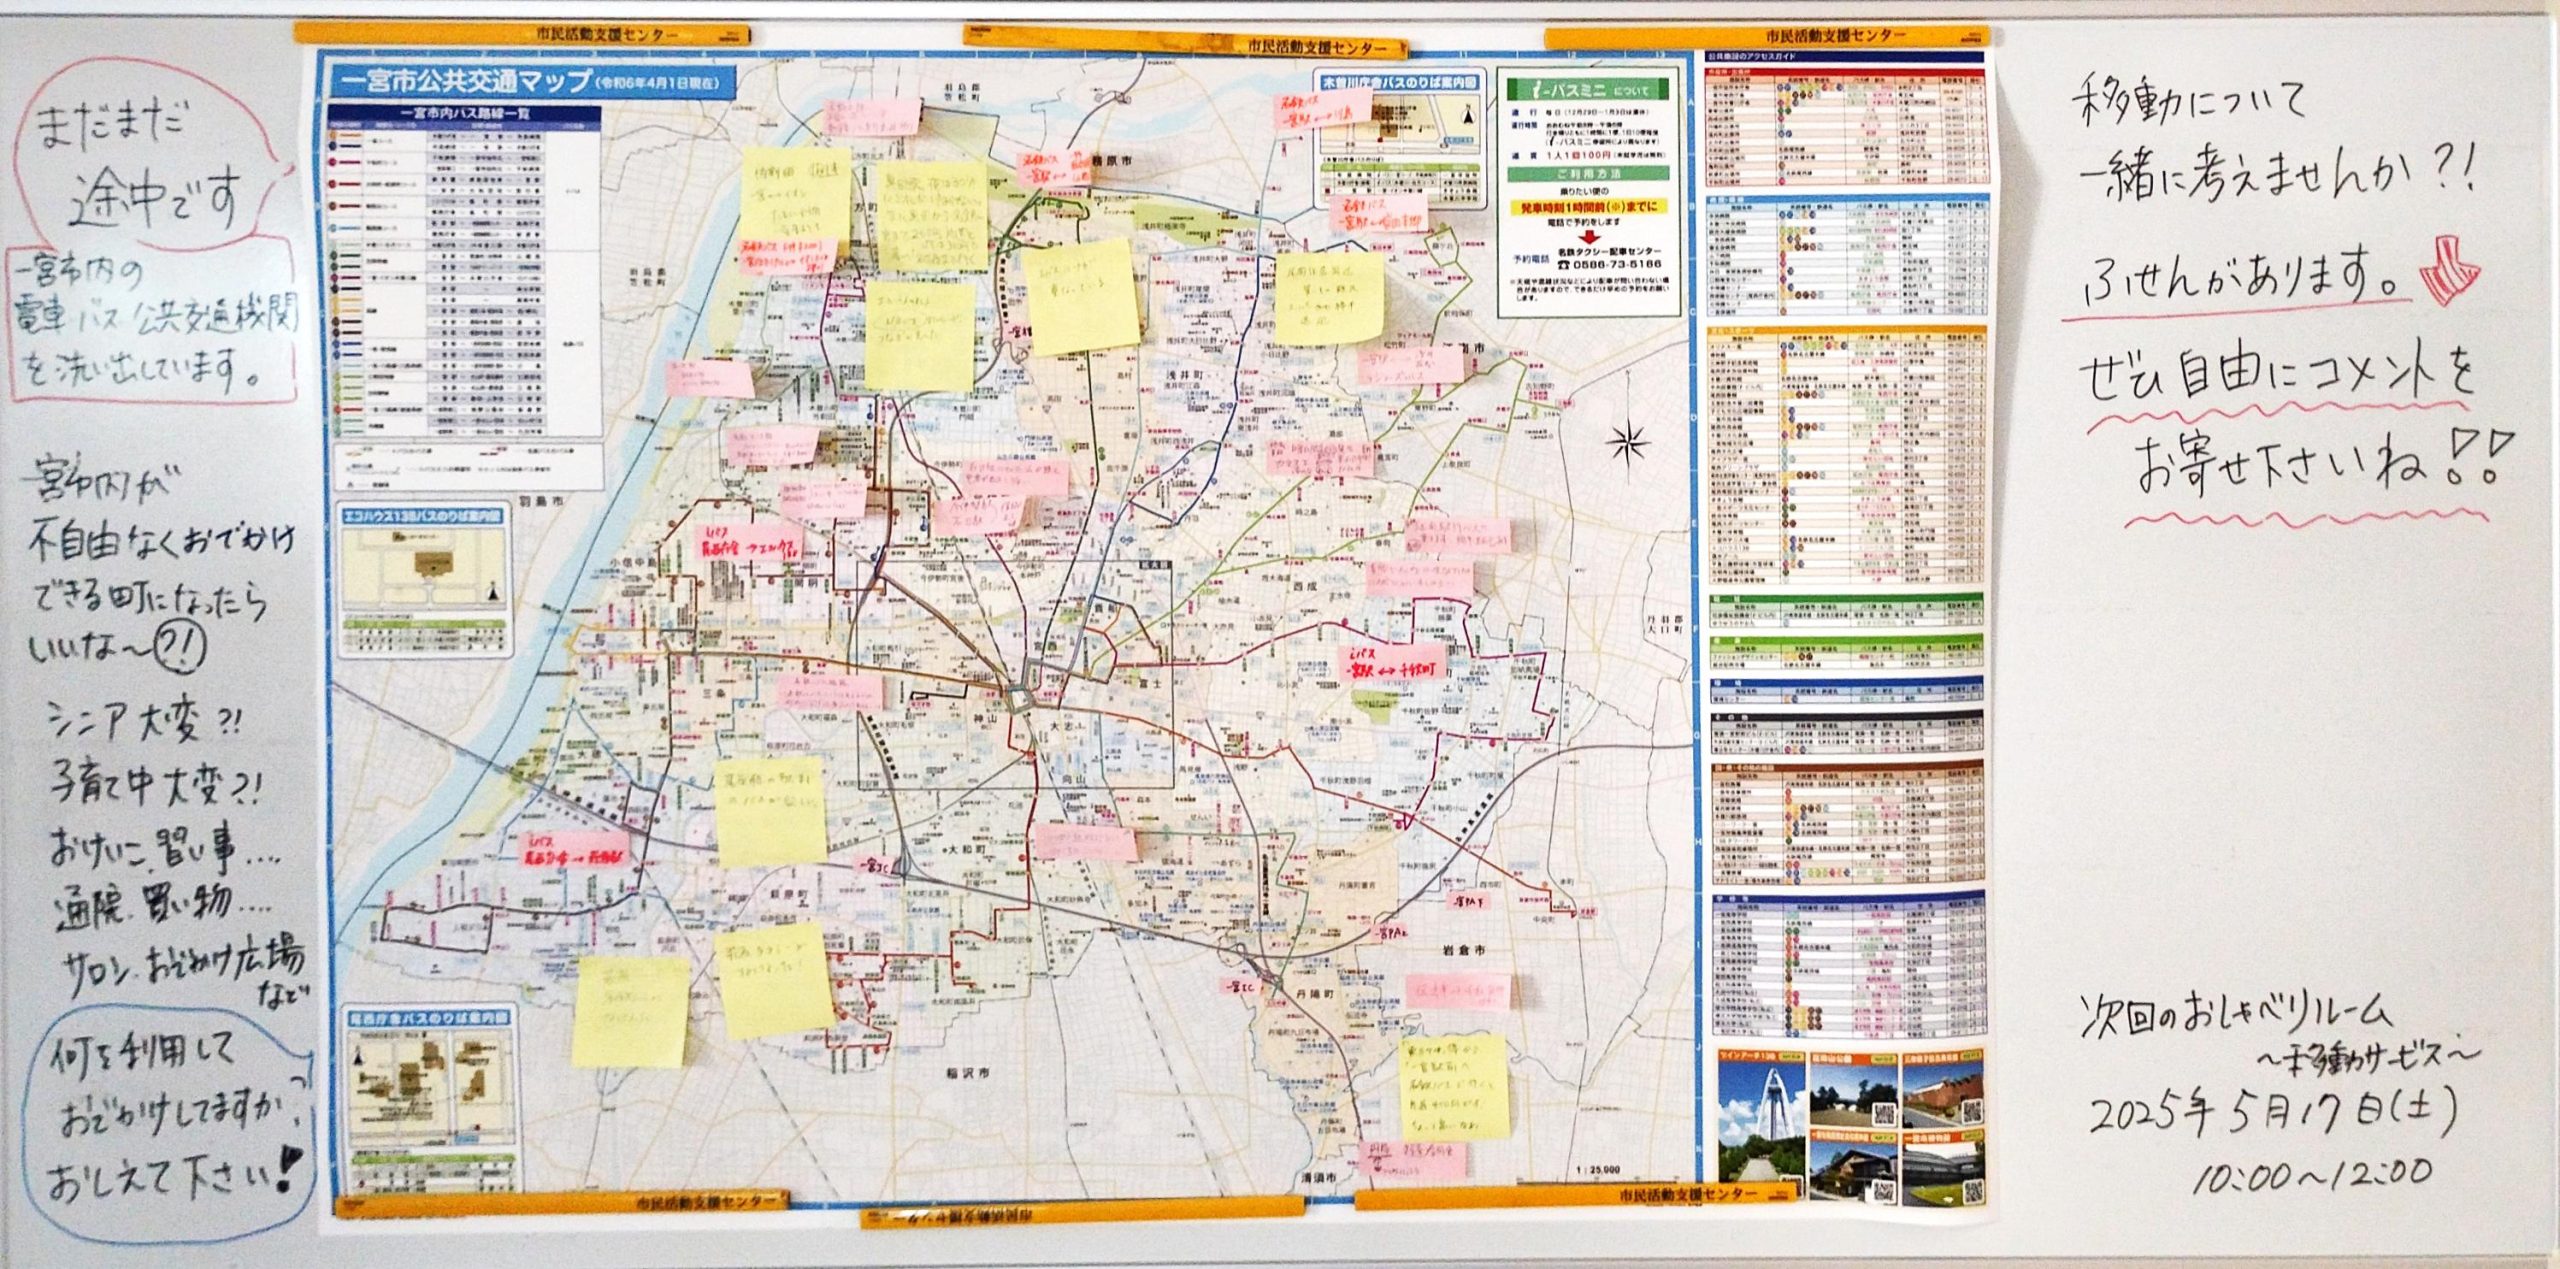Image resolution: width=2560 pixels, height=1269 pixels.
Task: Click the map label 稲沢市
Action: pos(966,1073)
